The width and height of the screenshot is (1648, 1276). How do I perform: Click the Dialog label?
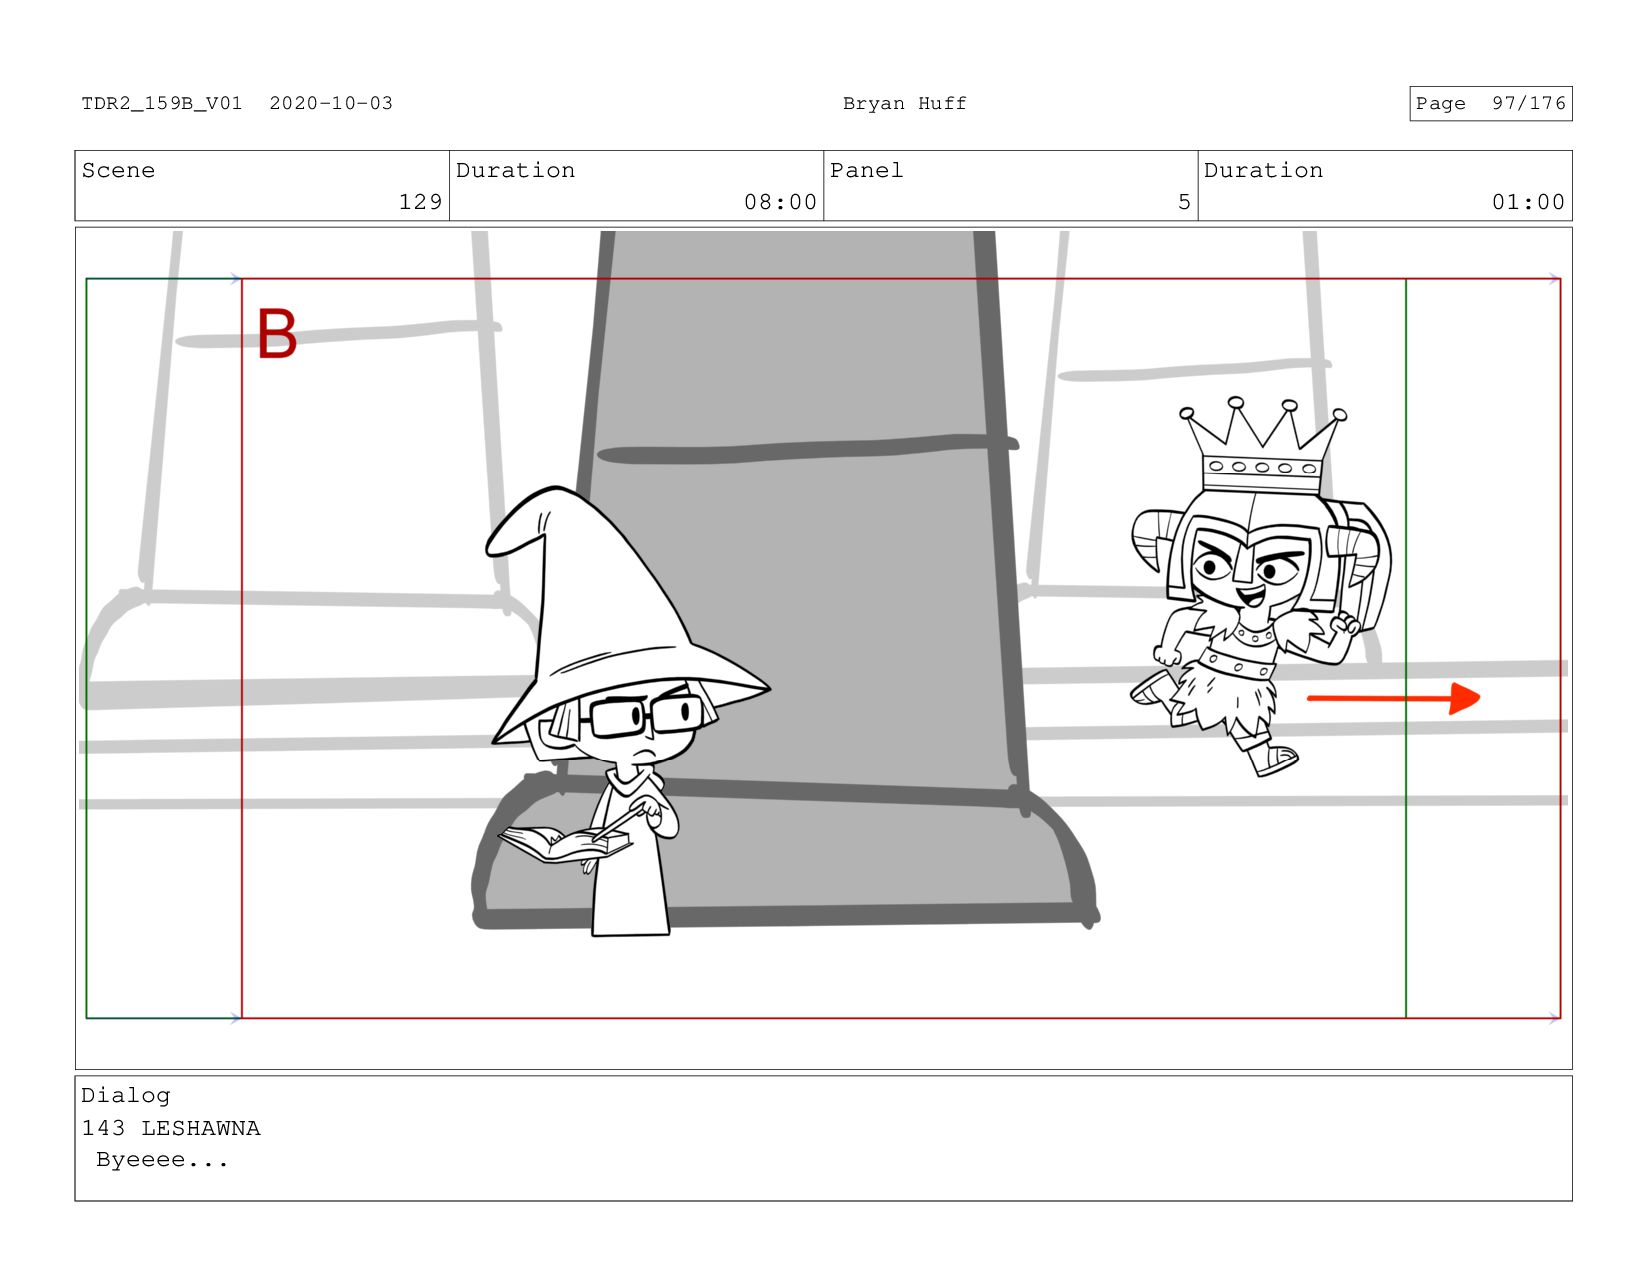[x=126, y=1096]
